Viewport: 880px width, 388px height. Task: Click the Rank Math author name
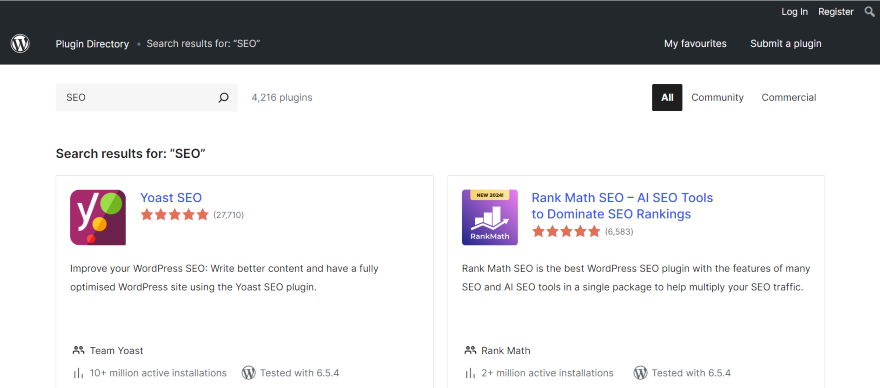(506, 351)
